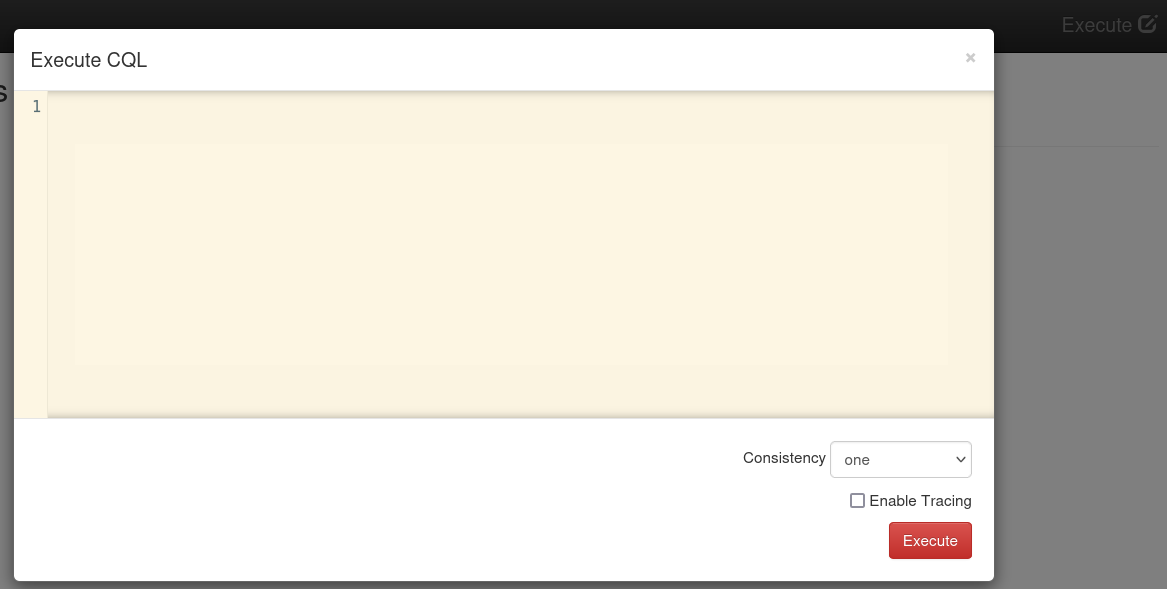Tick the Enable Tracing checkbox
This screenshot has width=1167, height=589.
pyautogui.click(x=857, y=500)
